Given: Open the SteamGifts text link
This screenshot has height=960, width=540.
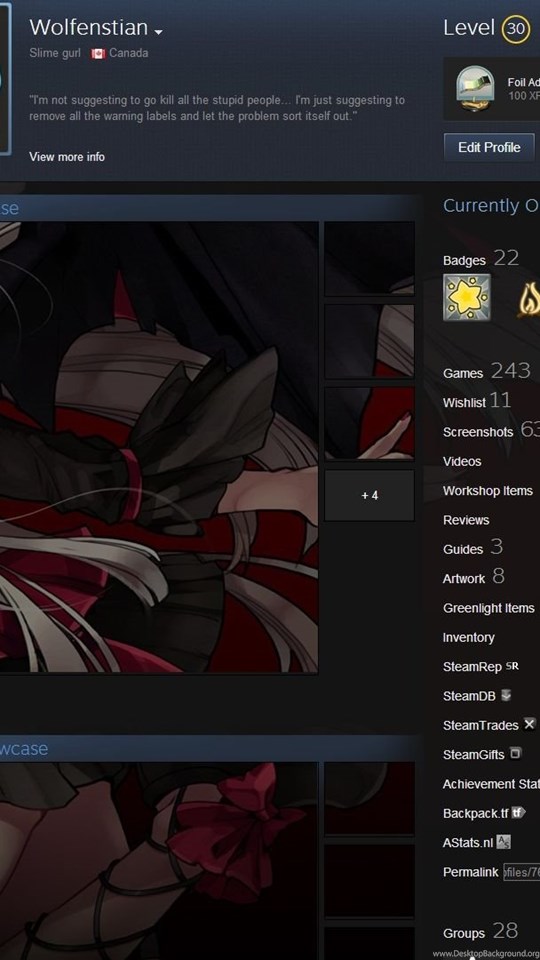Looking at the screenshot, I should pos(473,755).
